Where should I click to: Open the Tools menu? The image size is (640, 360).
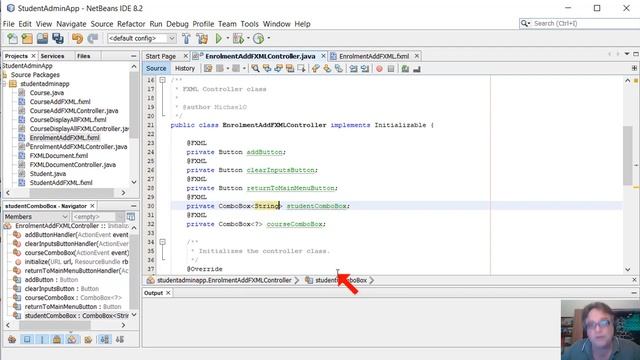249,24
